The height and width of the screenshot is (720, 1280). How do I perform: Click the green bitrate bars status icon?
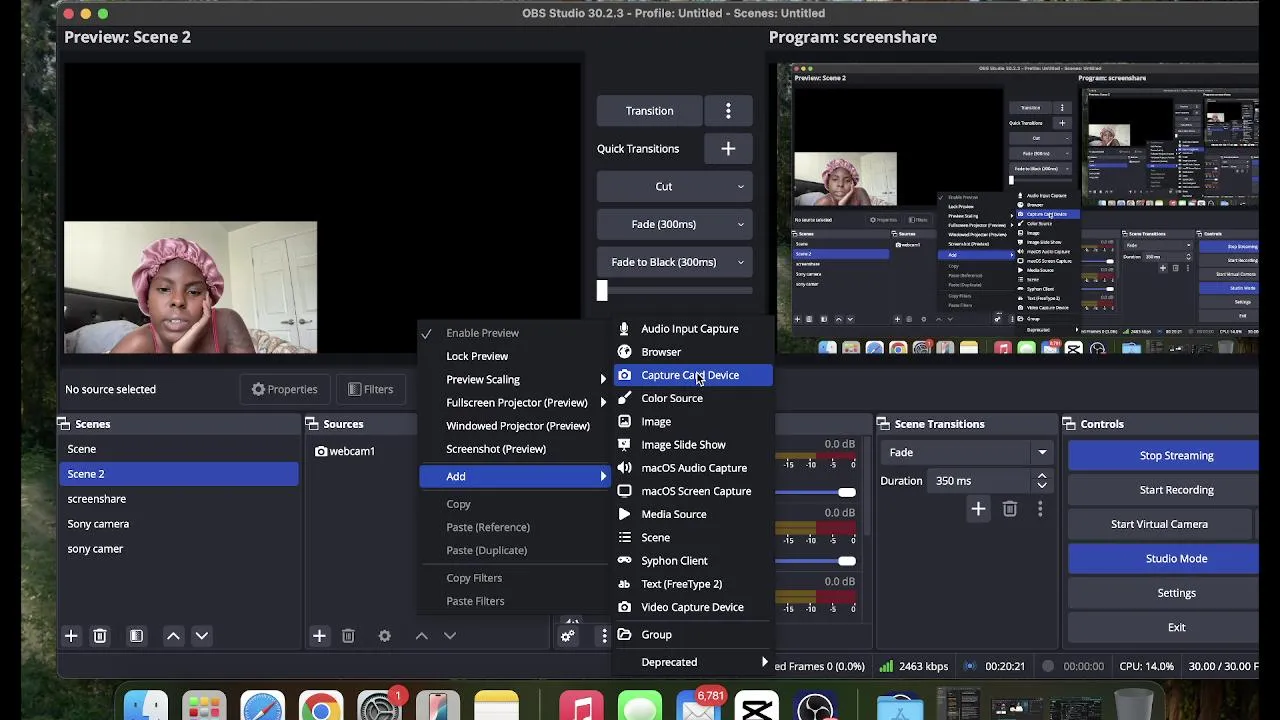click(886, 666)
